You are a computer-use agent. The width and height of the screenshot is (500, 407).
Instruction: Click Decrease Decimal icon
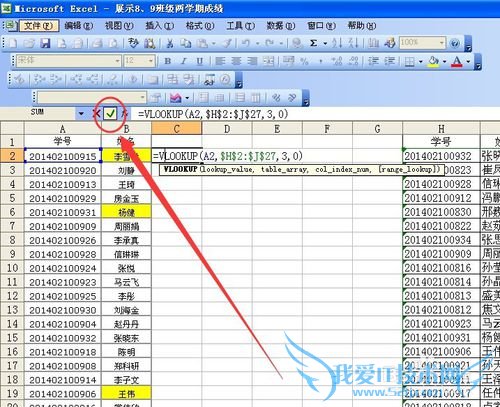tap(353, 61)
